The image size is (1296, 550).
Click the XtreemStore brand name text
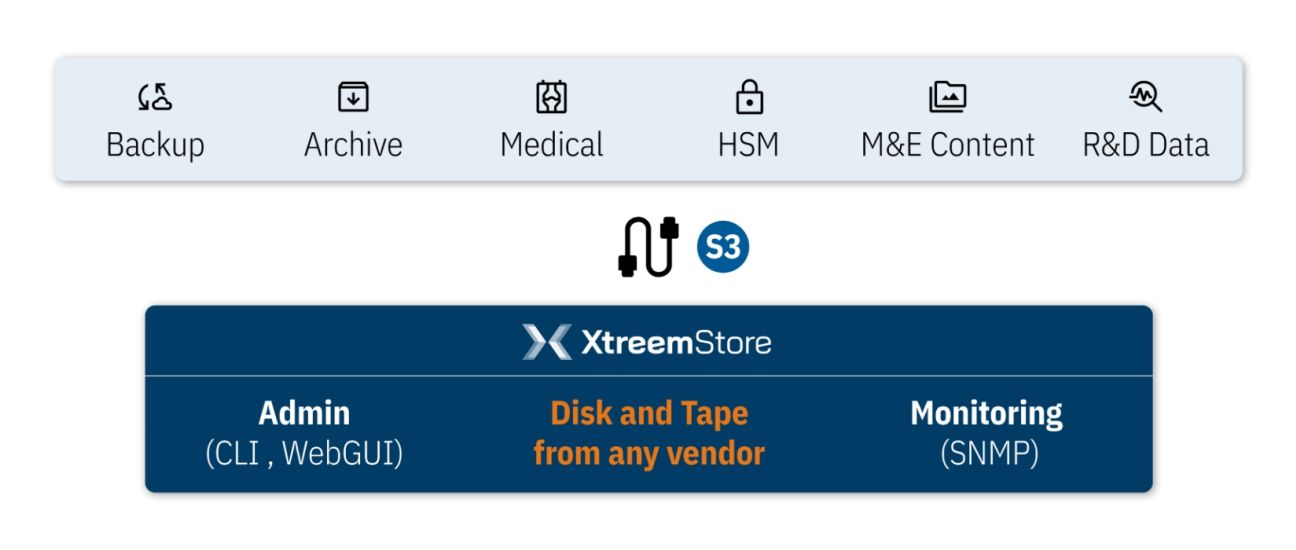coord(676,344)
